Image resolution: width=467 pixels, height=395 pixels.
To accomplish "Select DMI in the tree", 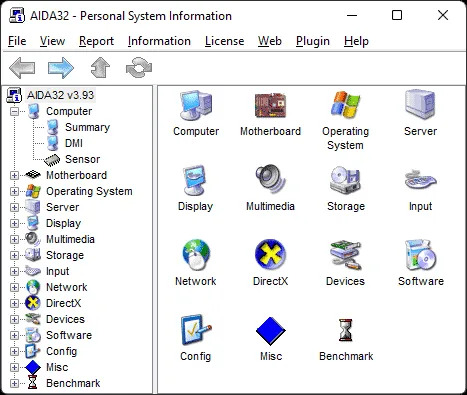I will coord(74,143).
